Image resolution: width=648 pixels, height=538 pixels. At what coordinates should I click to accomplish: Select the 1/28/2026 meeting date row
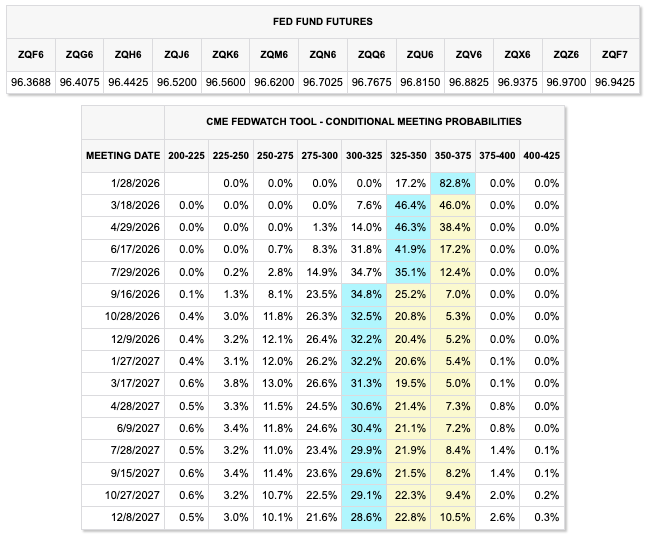(x=323, y=183)
